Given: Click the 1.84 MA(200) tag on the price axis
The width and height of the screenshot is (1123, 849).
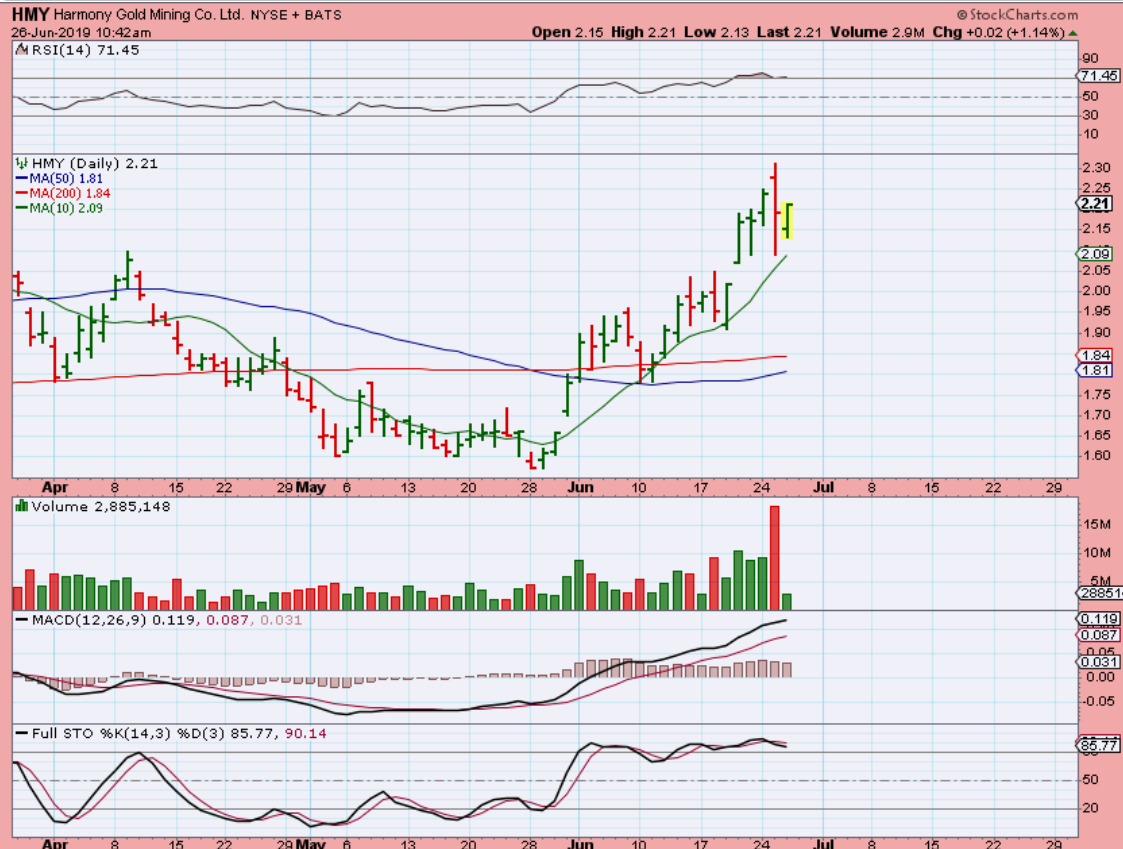Looking at the screenshot, I should tap(1094, 355).
